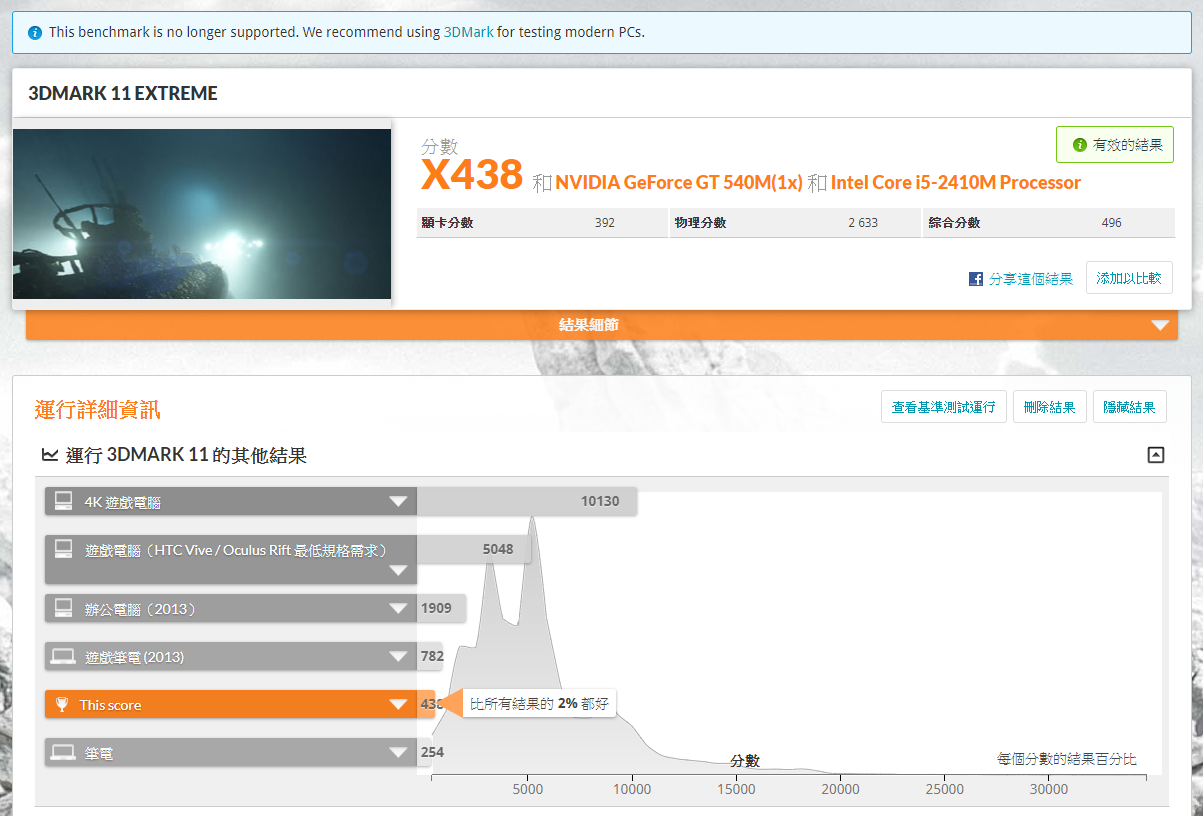
Task: Click the 比所有結果的 2% 都好 tooltip
Action: click(539, 704)
